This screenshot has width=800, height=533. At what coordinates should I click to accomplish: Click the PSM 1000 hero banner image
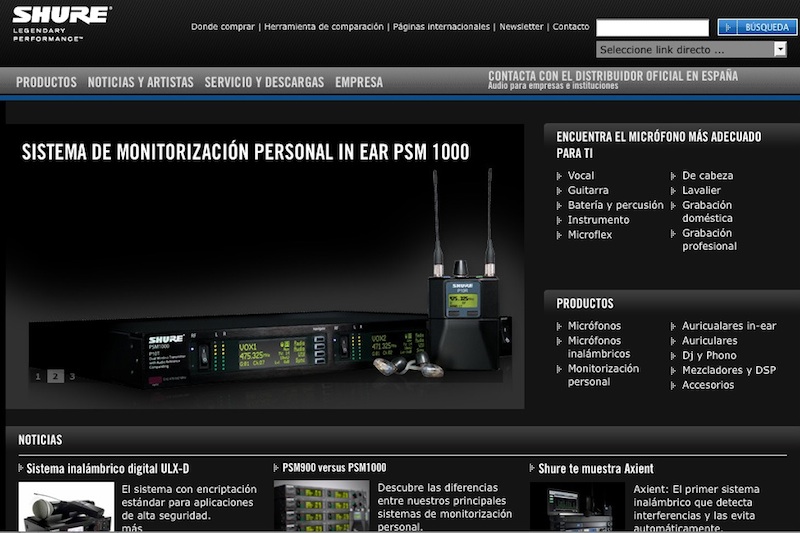265,266
